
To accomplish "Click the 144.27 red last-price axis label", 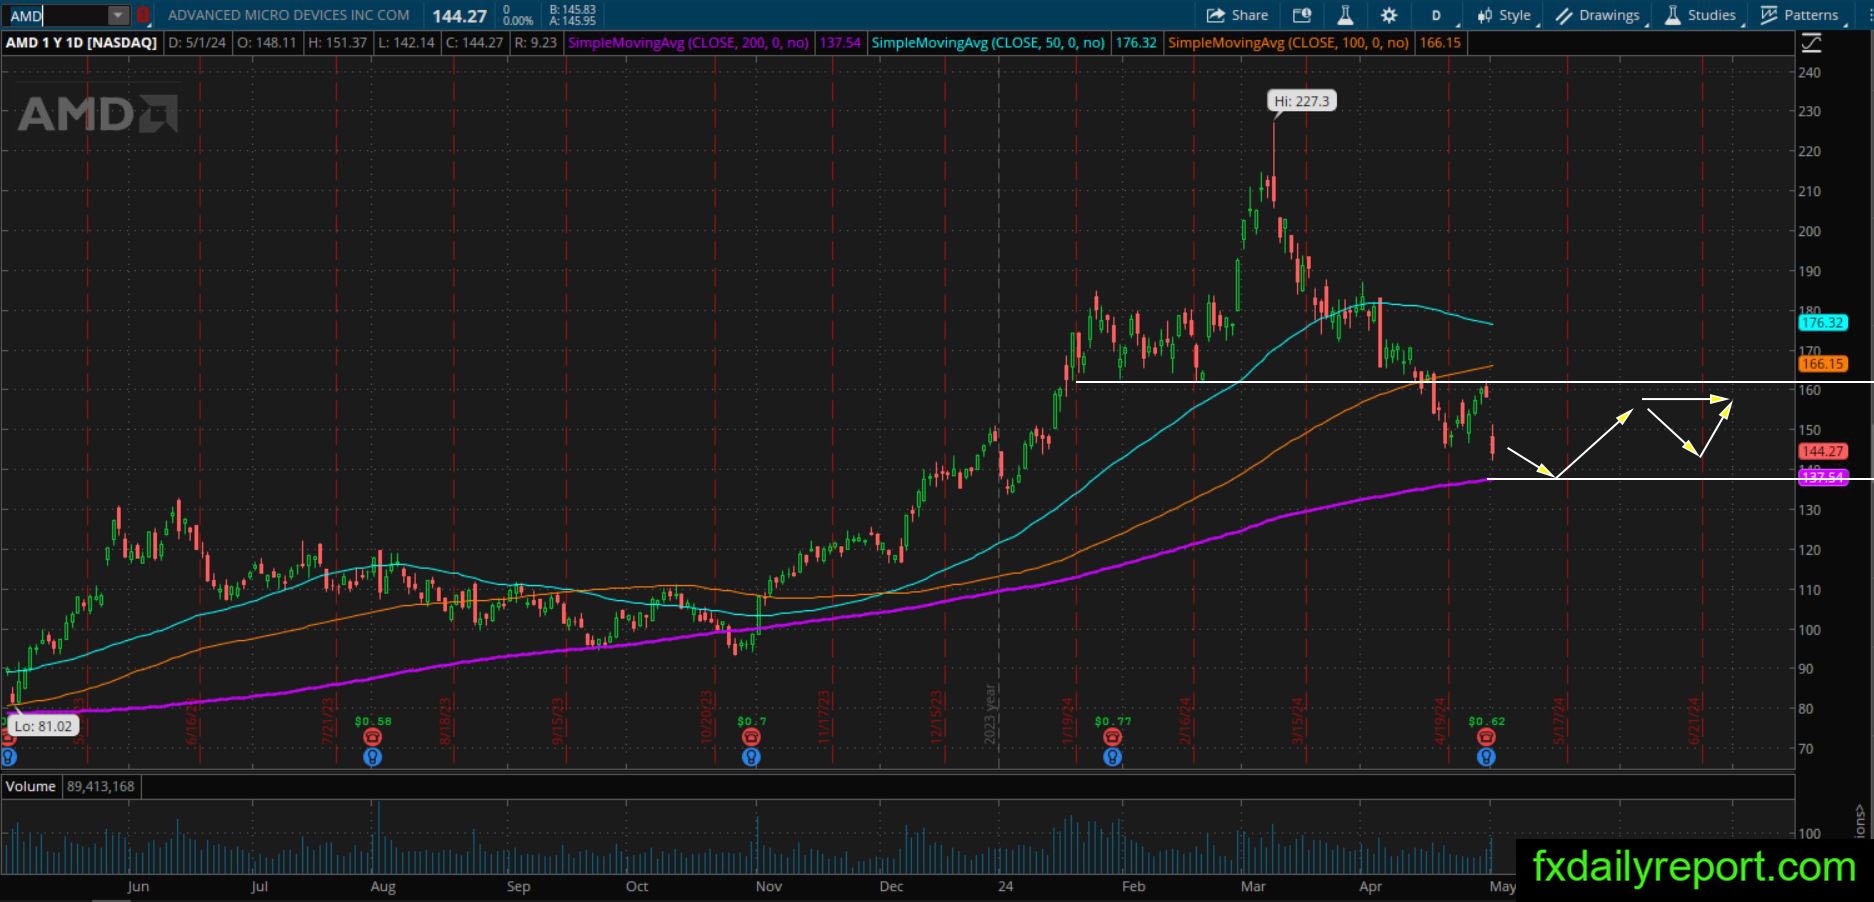I will [1822, 452].
